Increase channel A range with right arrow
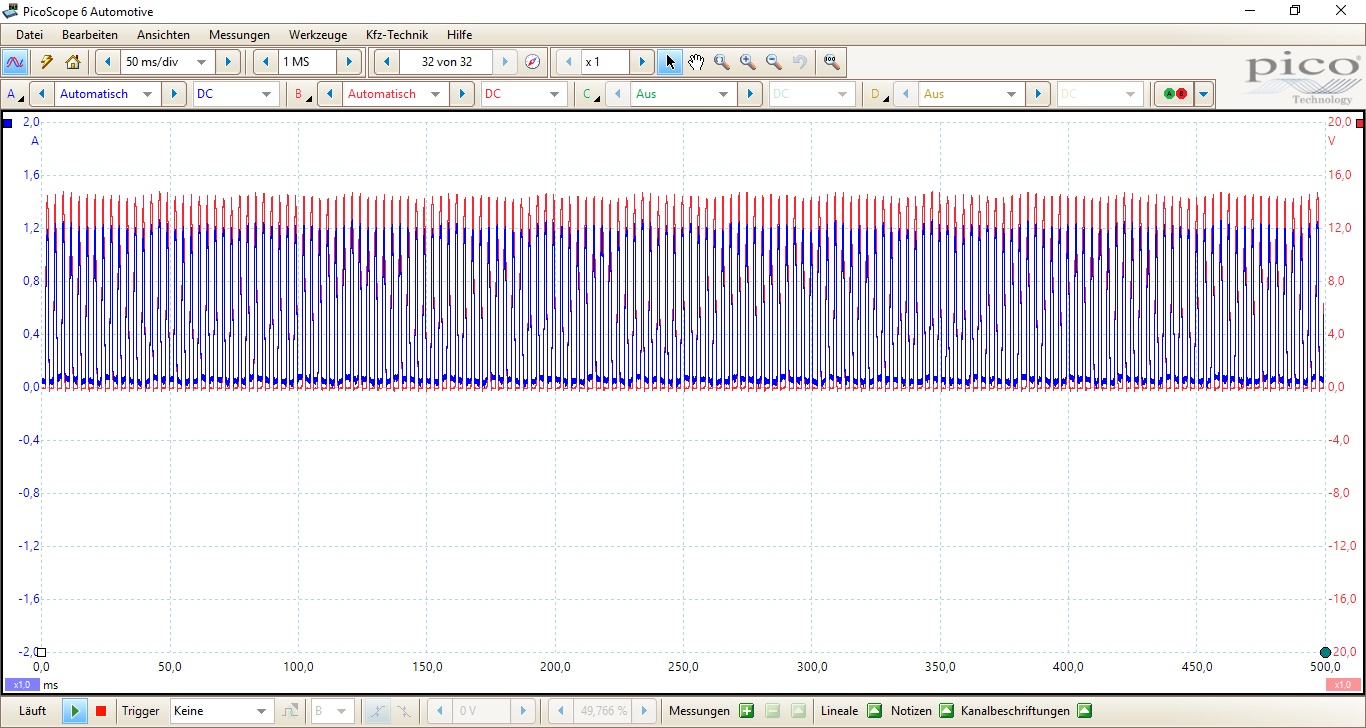 point(174,94)
